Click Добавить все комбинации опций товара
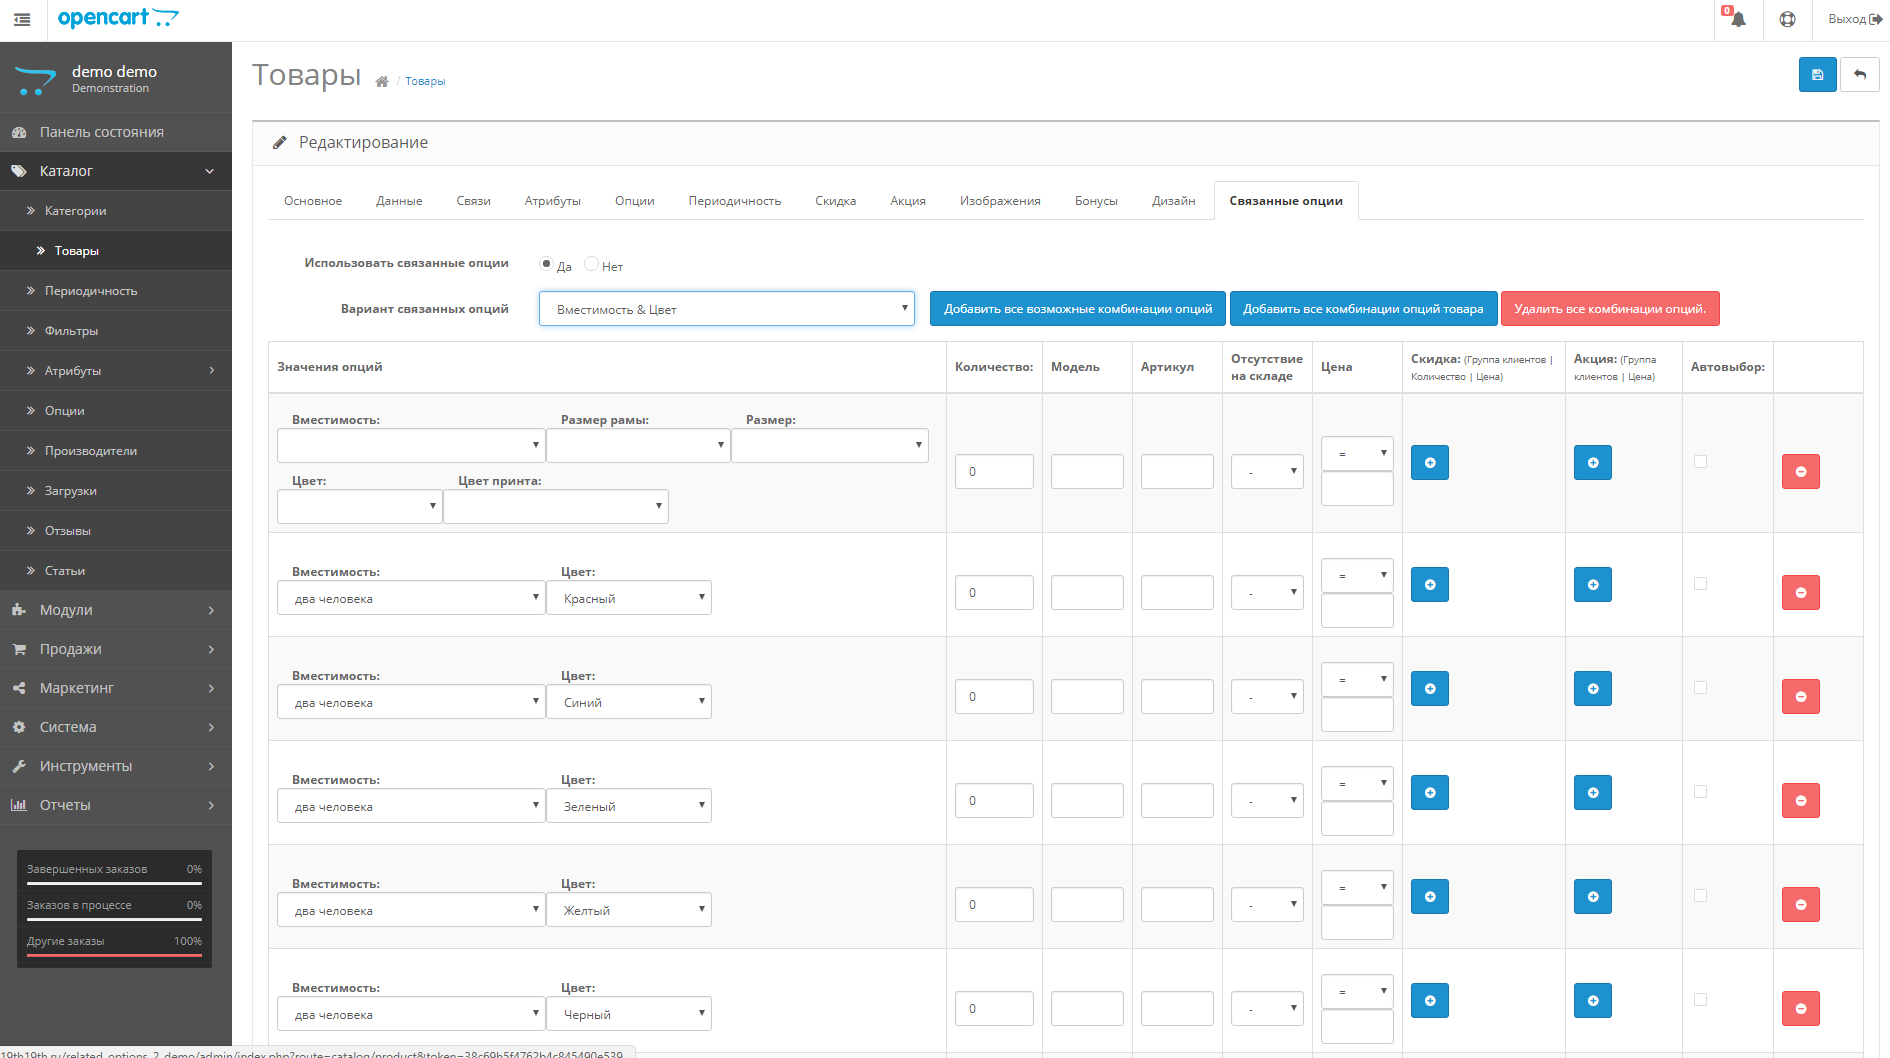 coord(1362,309)
